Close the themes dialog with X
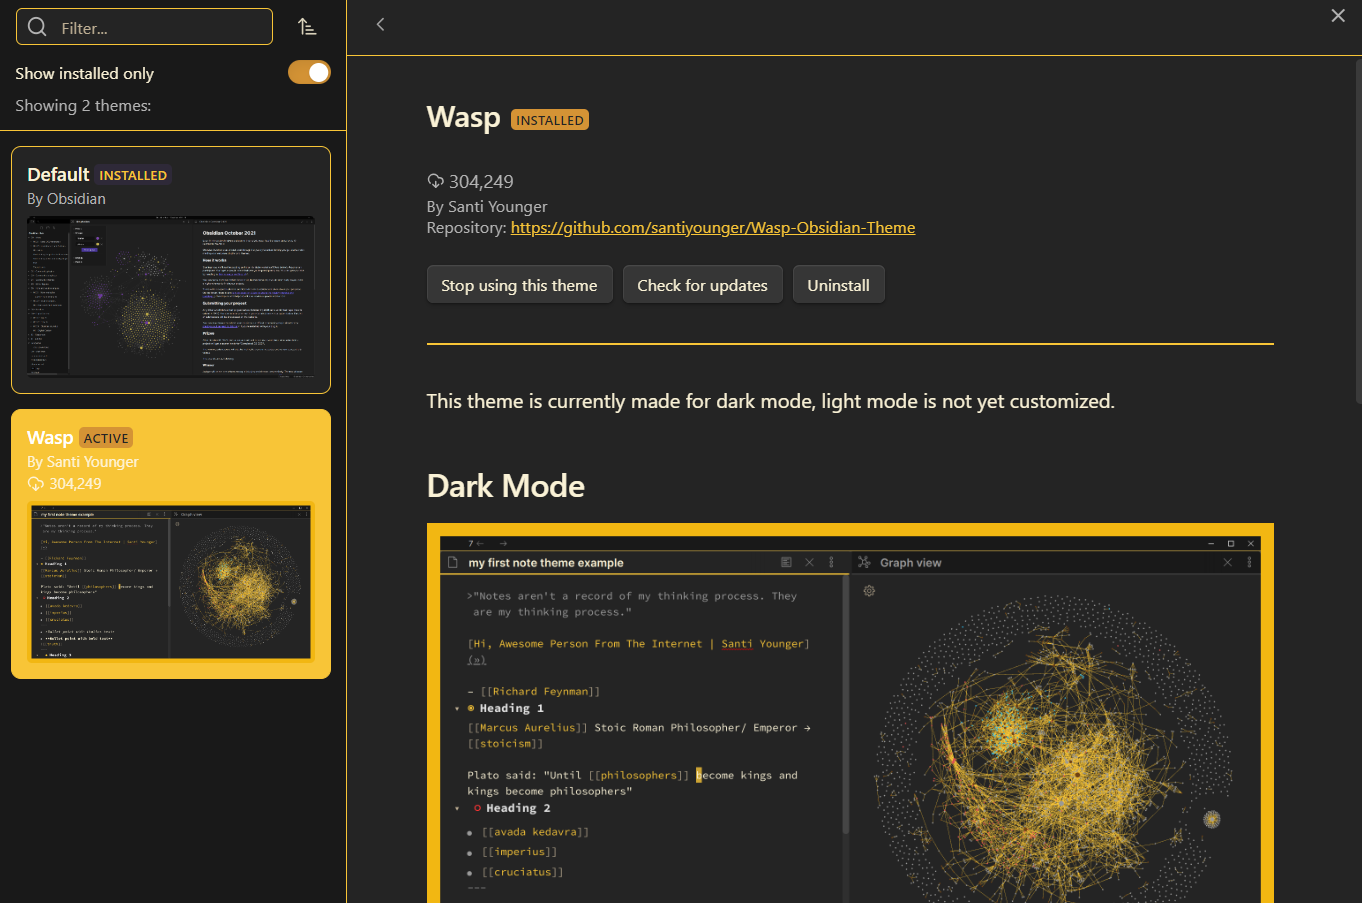 [1338, 15]
